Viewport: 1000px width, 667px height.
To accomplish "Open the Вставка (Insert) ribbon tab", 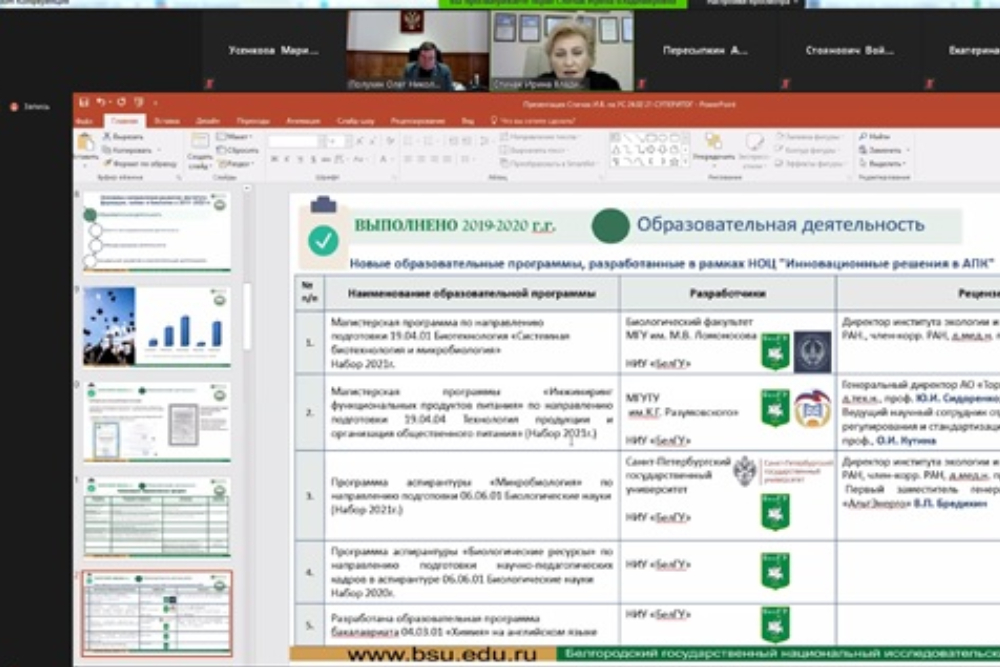I will (167, 120).
